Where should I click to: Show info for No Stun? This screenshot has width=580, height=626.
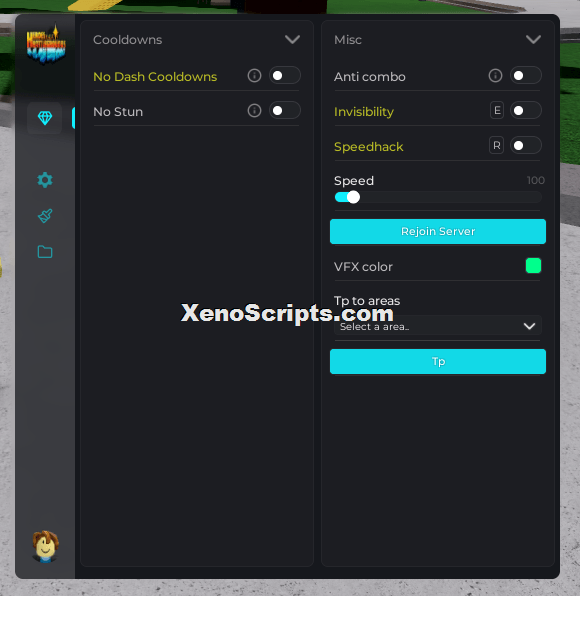pos(254,111)
